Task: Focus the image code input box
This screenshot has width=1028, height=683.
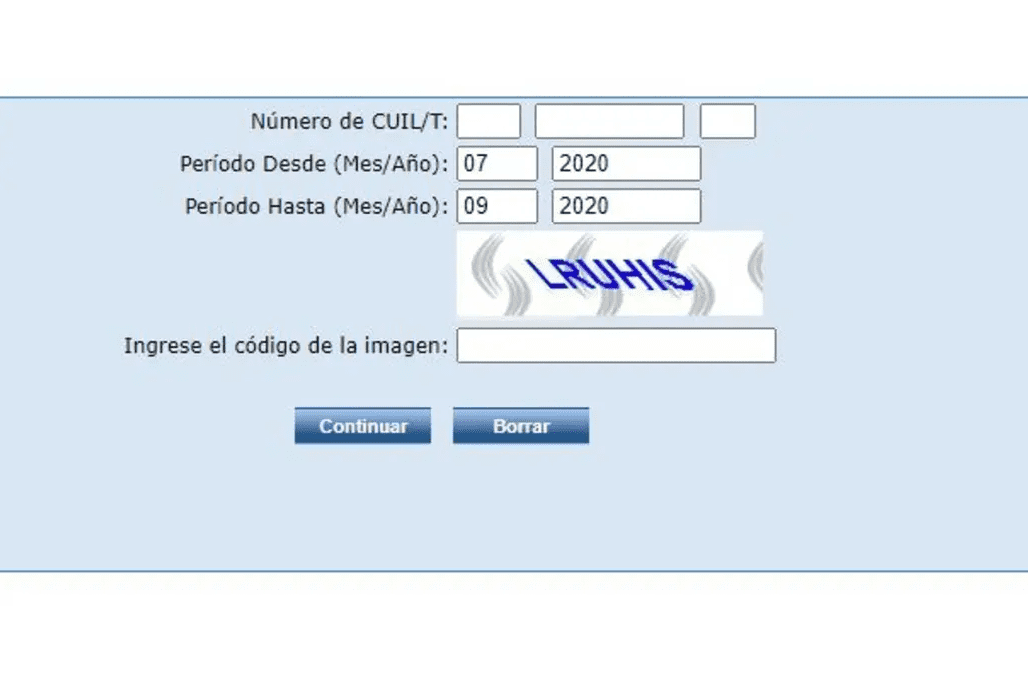Action: point(616,345)
